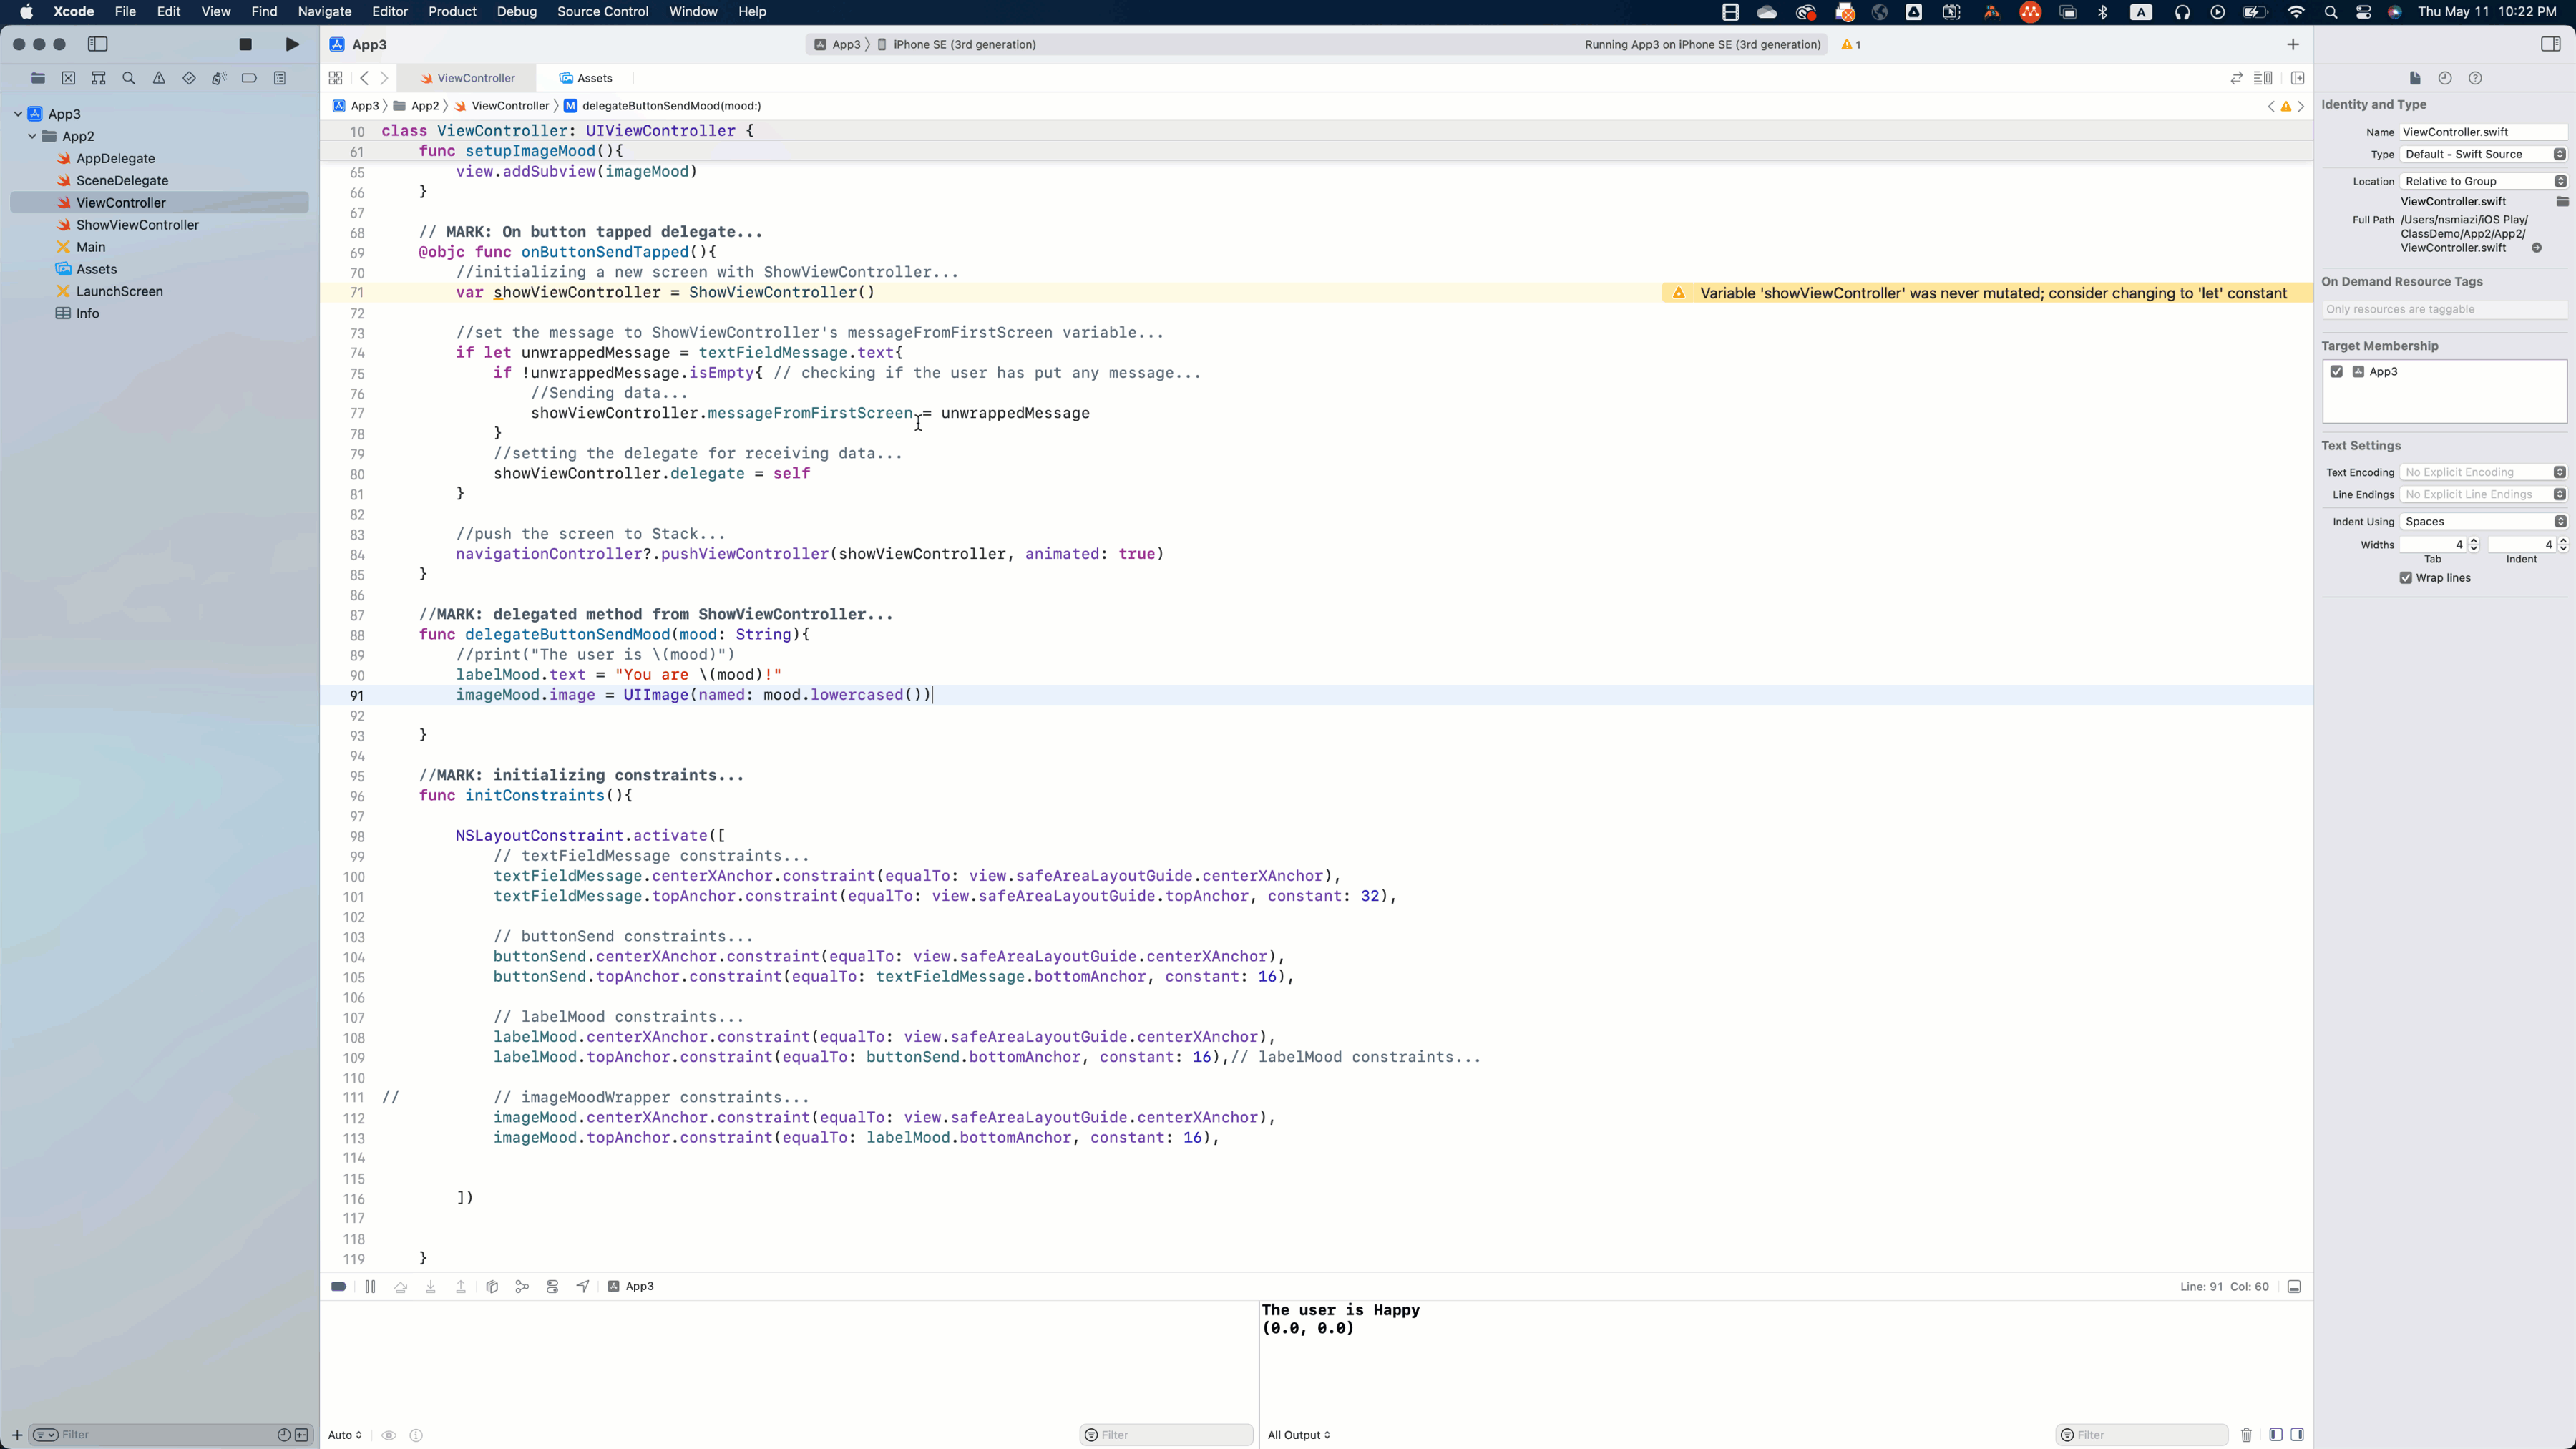Clear the console with trash icon

[2246, 1435]
